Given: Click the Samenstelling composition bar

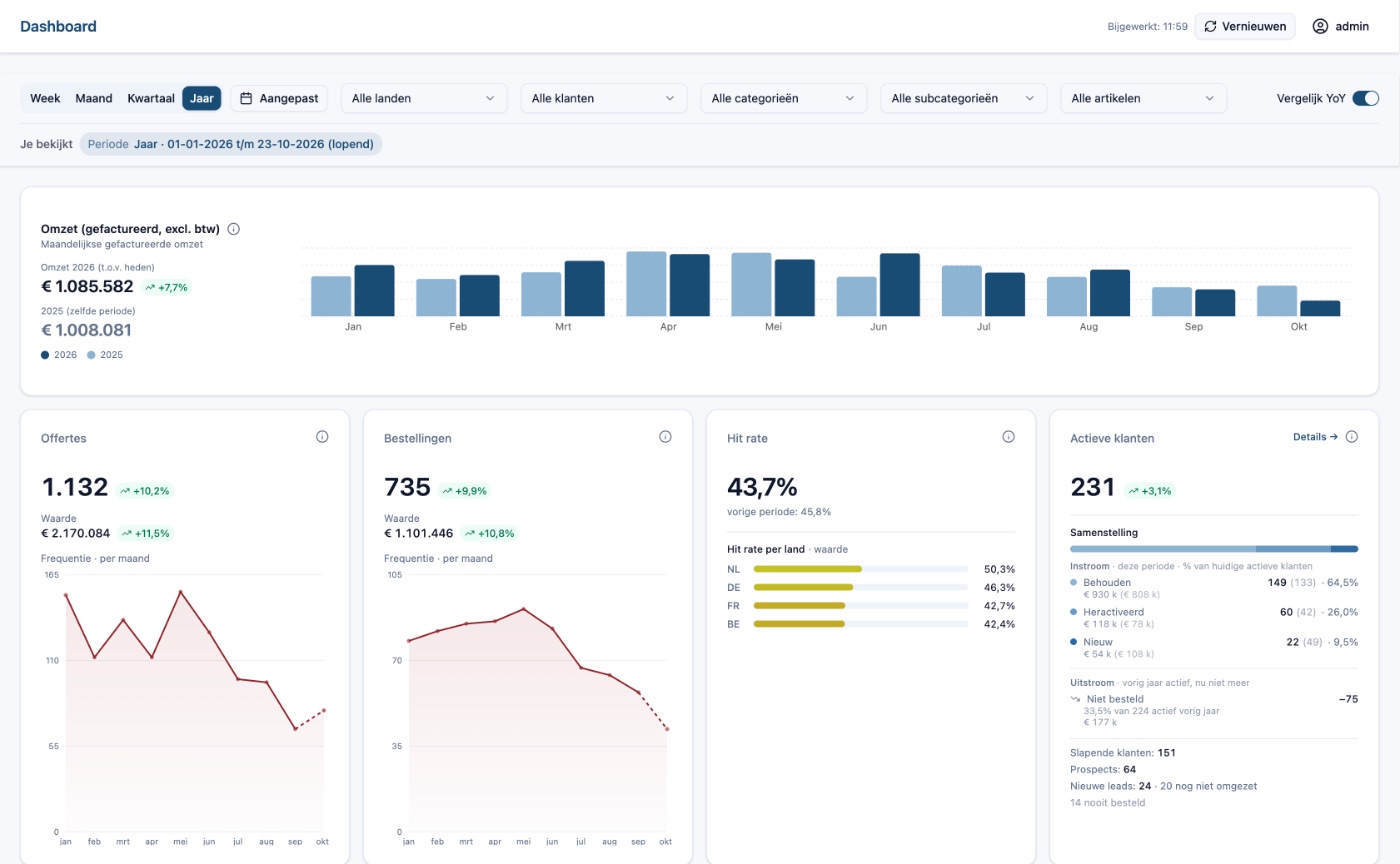Looking at the screenshot, I should tap(1214, 549).
